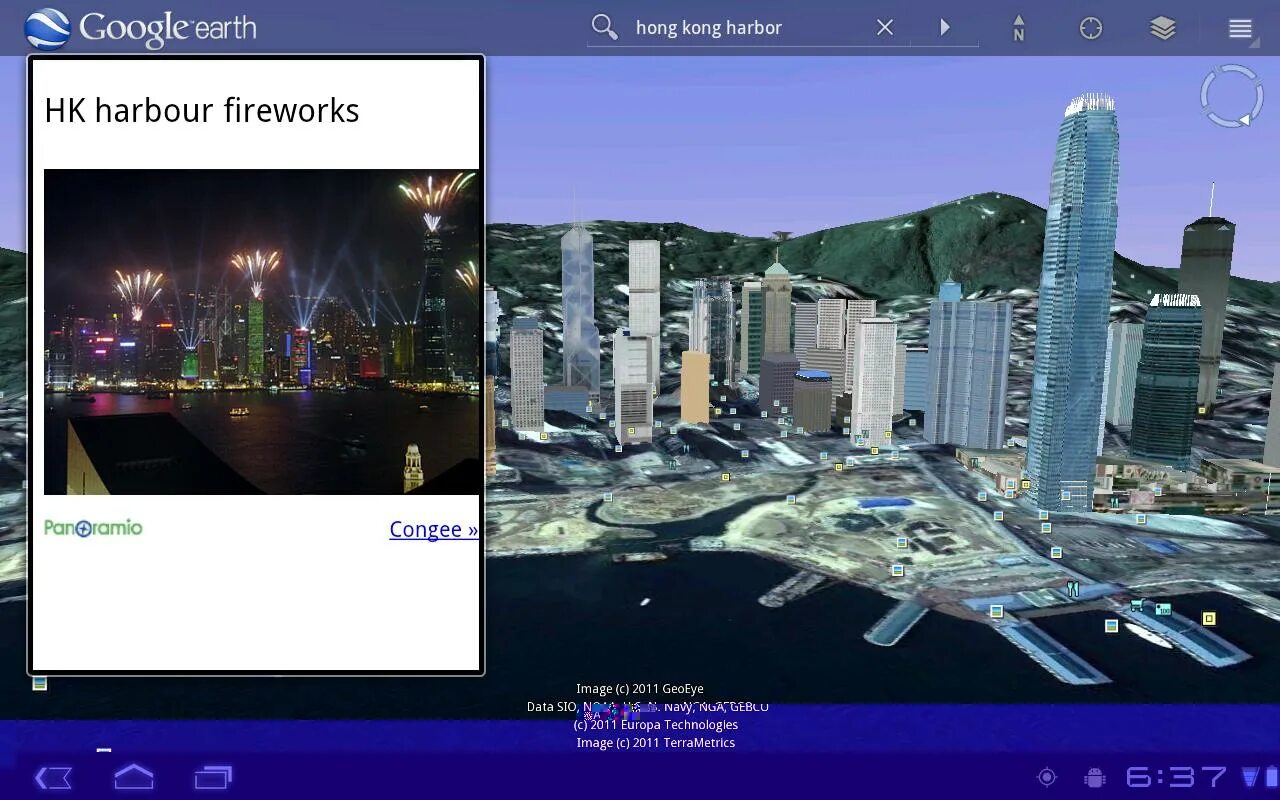This screenshot has width=1280, height=800.
Task: Tap the Android debug status icon
Action: tap(1094, 777)
